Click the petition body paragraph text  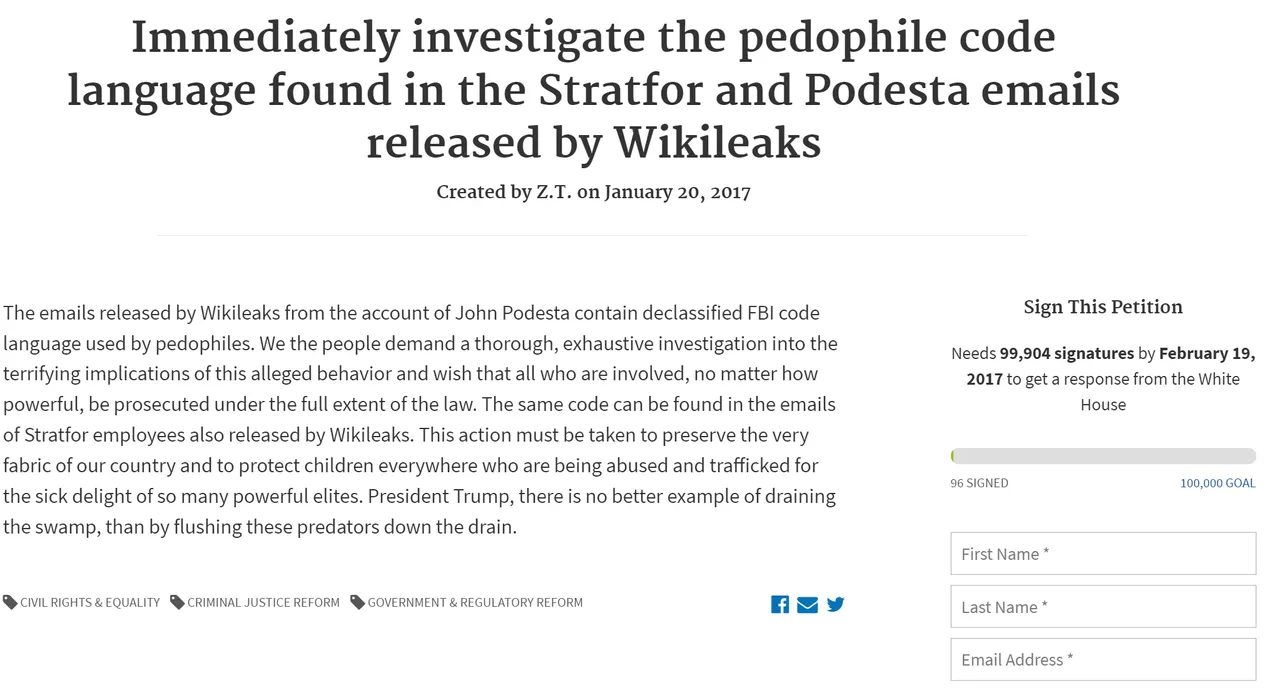(421, 419)
